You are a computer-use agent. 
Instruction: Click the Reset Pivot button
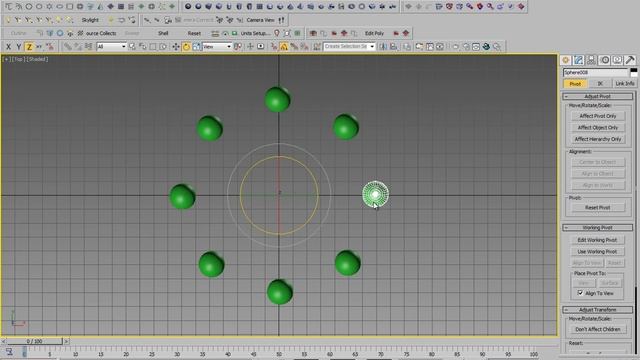click(598, 207)
